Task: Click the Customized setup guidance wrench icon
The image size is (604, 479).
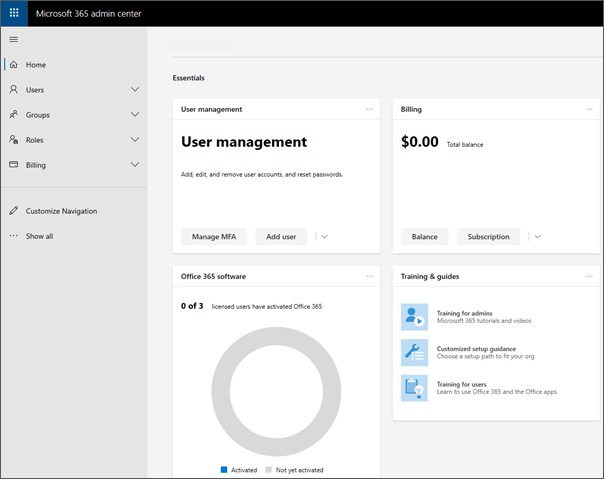Action: 414,352
